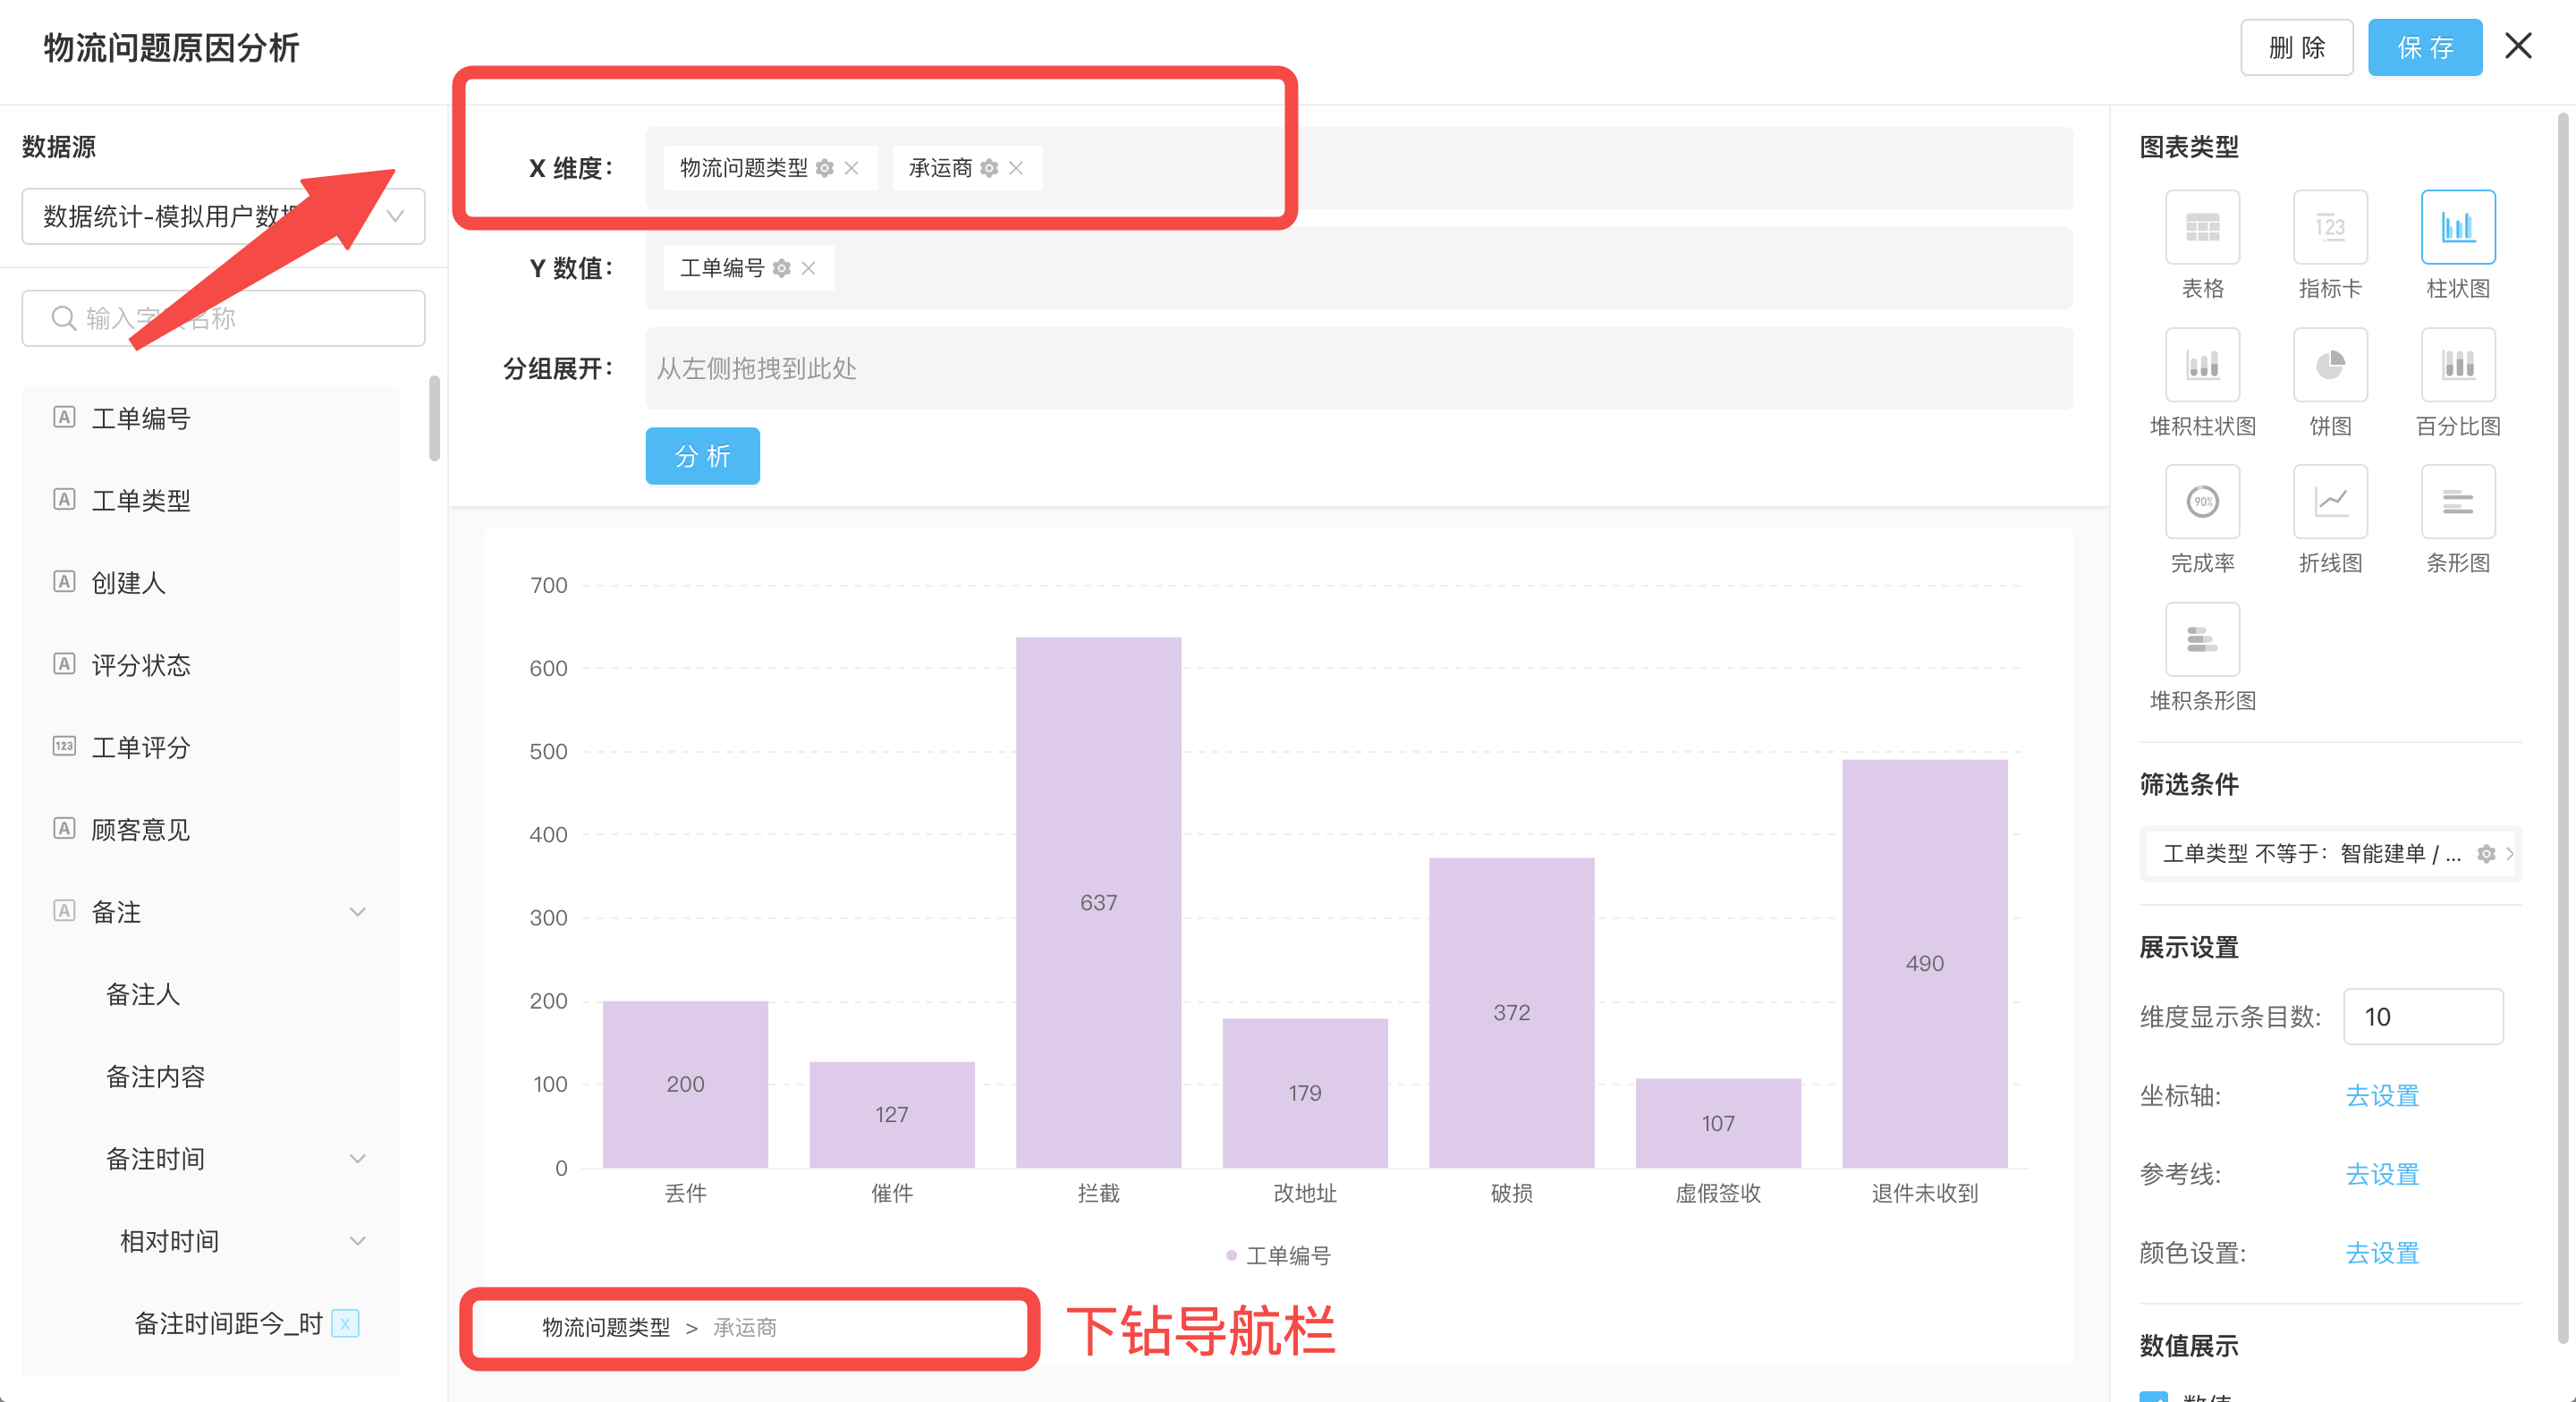The height and width of the screenshot is (1402, 2576).
Task: Click the right settings panel scrollbar
Action: (2562, 730)
